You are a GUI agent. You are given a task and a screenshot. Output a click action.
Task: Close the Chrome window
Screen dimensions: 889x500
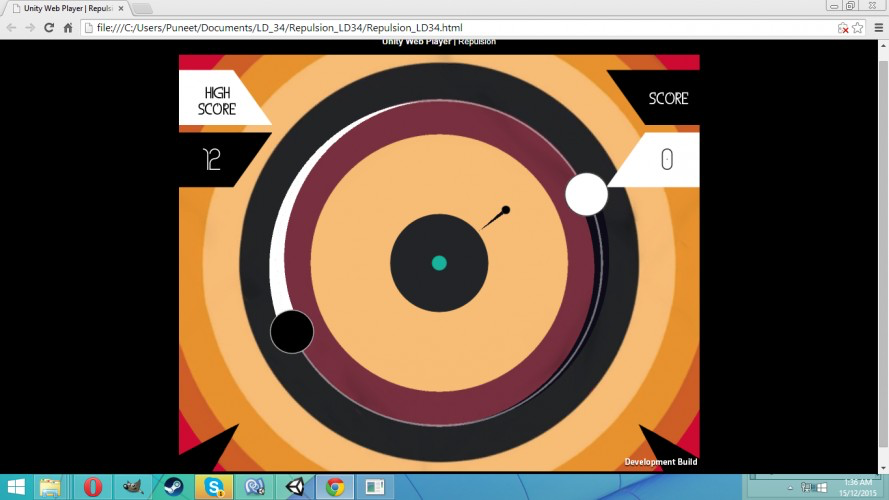click(x=873, y=6)
